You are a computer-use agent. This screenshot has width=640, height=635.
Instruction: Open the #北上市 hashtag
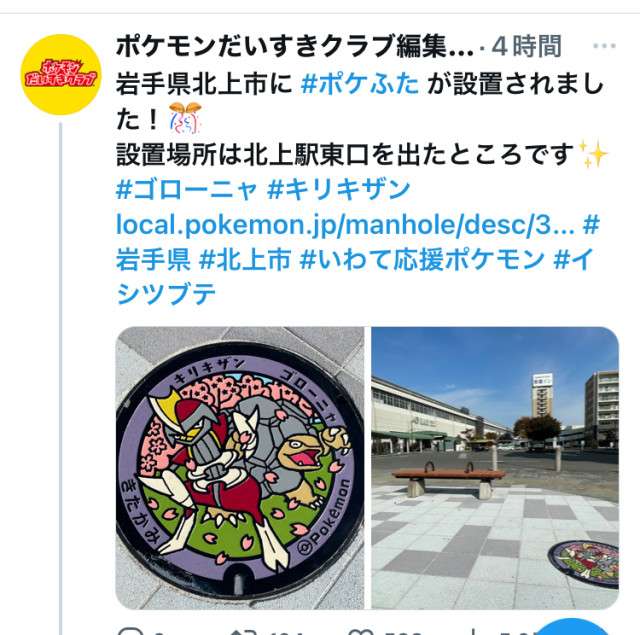[x=245, y=260]
